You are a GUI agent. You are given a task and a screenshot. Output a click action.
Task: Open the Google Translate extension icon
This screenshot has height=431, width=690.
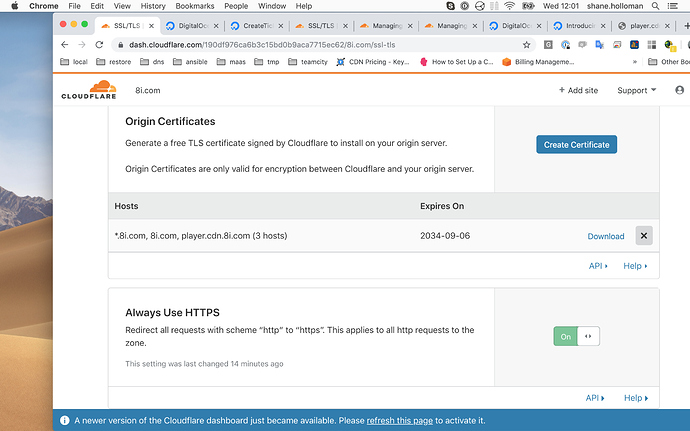click(x=599, y=44)
